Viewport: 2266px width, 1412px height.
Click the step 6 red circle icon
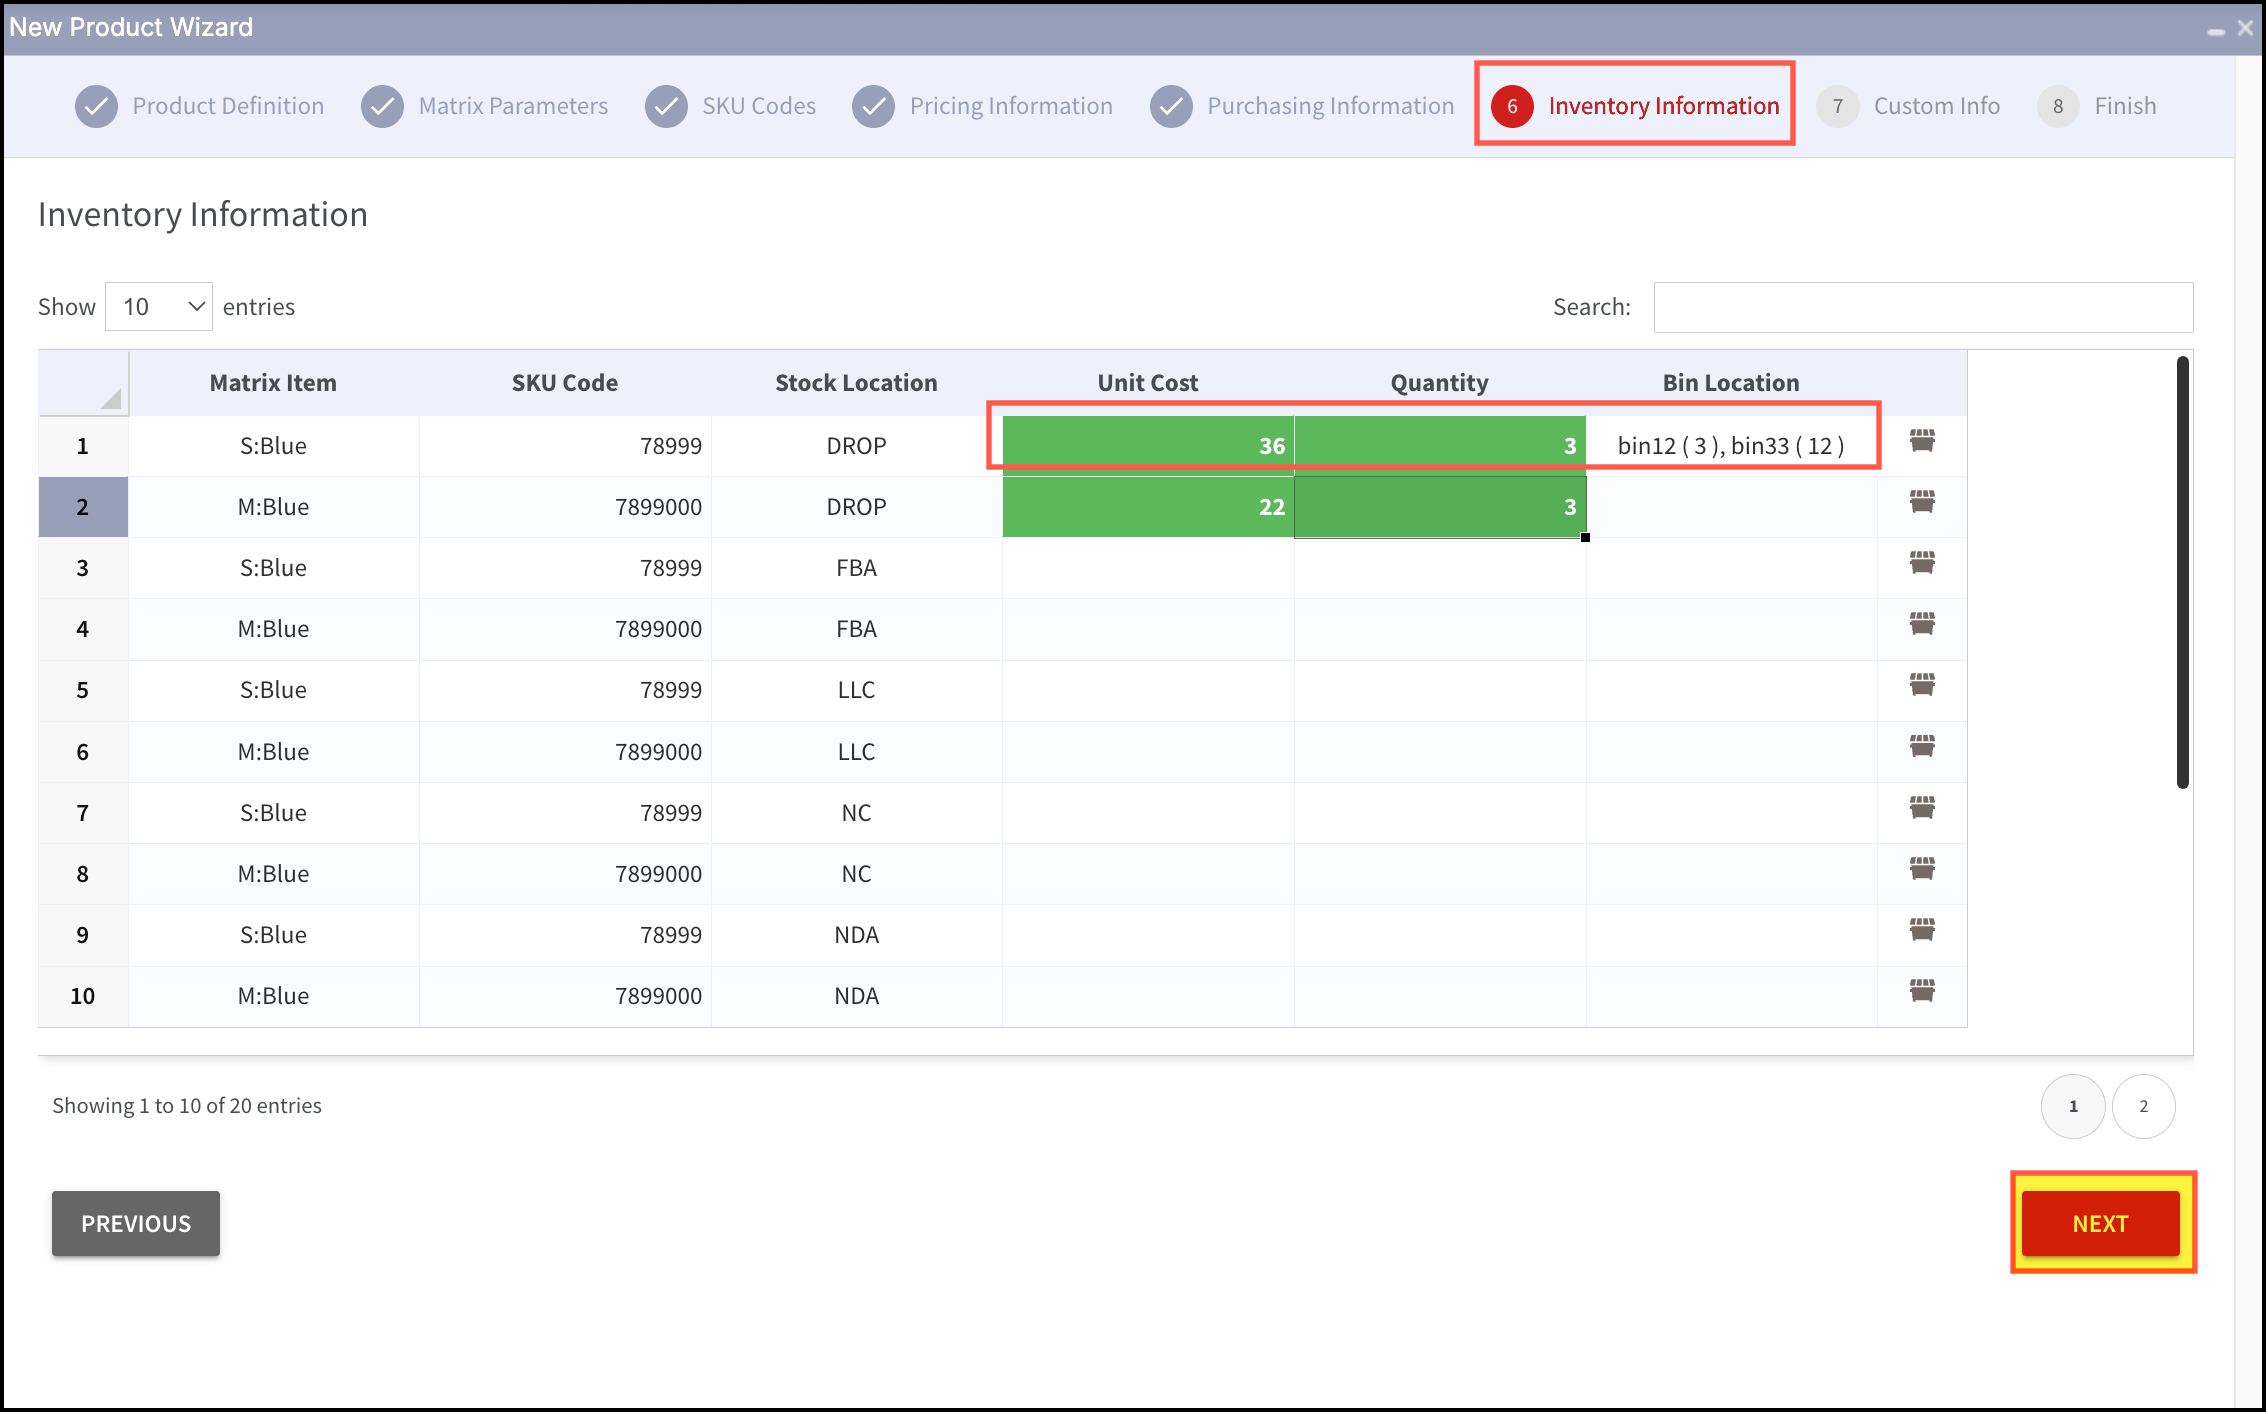1512,106
